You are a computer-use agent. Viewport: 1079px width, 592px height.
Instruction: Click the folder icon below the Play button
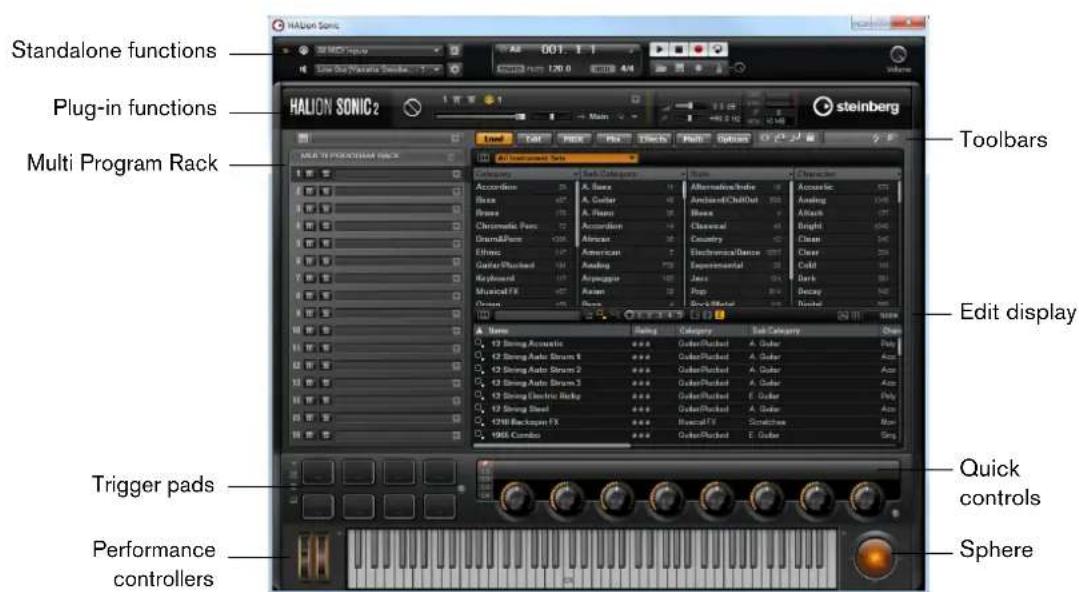point(660,67)
